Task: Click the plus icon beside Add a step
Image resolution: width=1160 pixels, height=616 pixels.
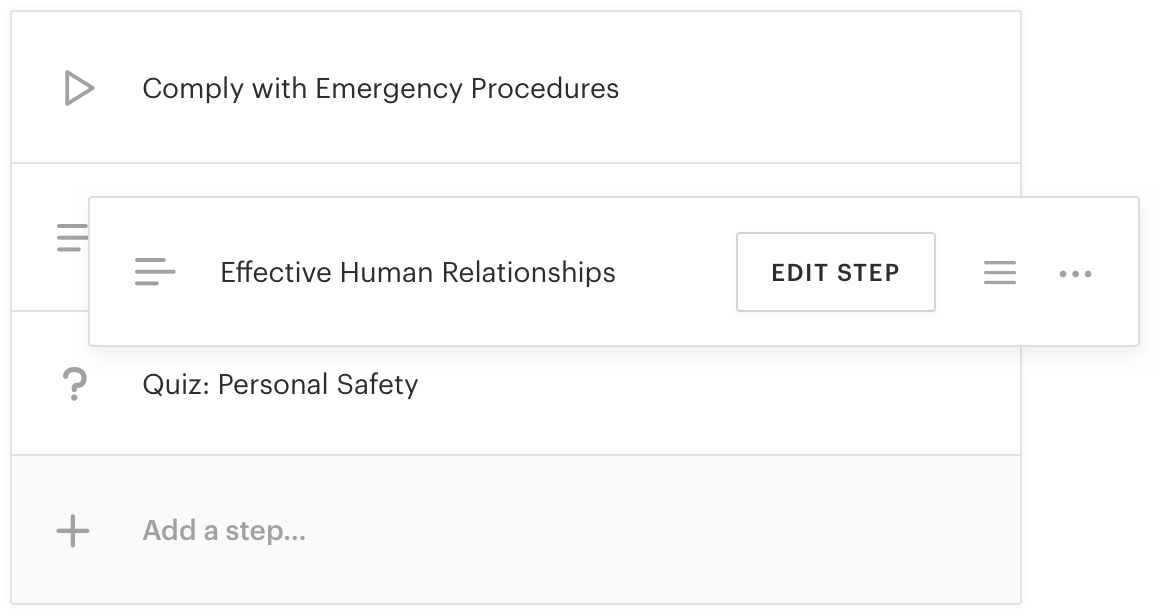Action: click(72, 531)
